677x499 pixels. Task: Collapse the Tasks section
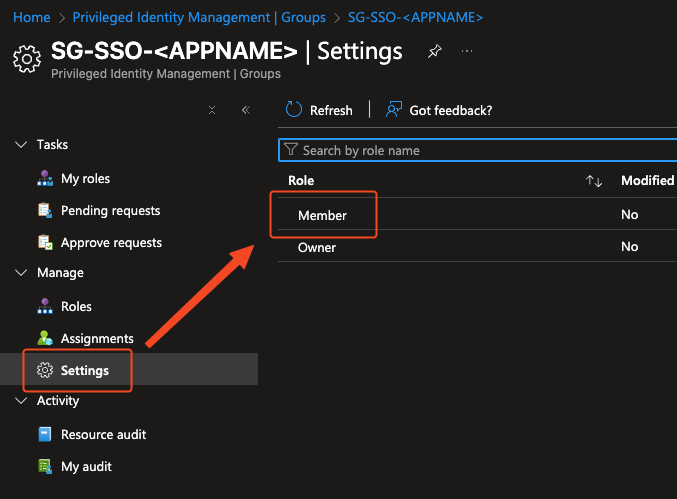click(21, 145)
